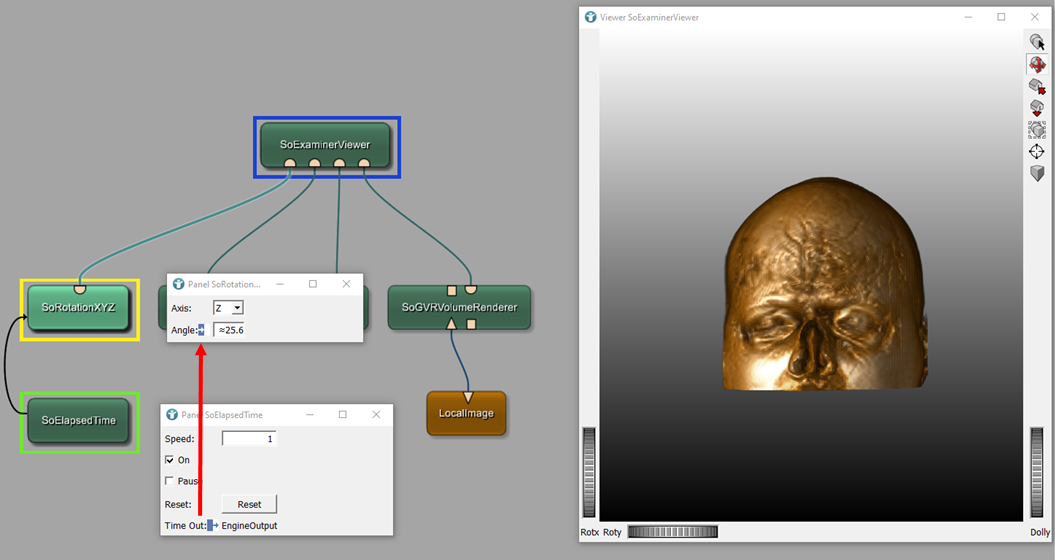The image size is (1055, 560).
Task: Activate the view rotate mode tool
Action: click(x=1037, y=64)
